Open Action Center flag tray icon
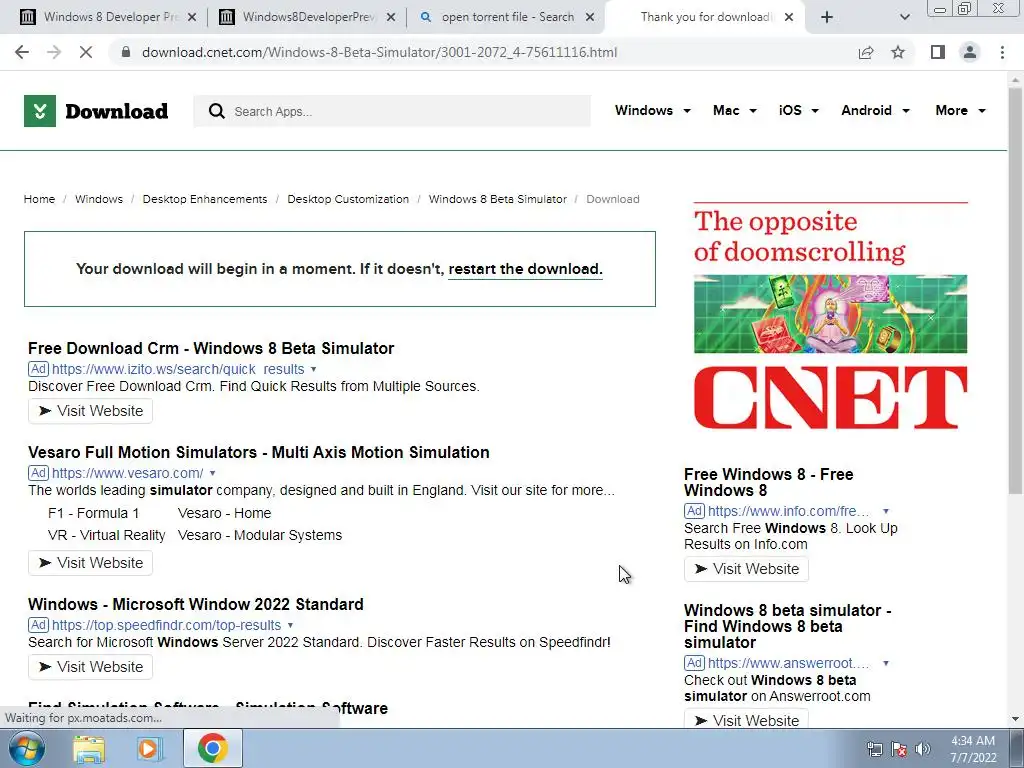Screen dimensions: 1024x768 (899, 749)
